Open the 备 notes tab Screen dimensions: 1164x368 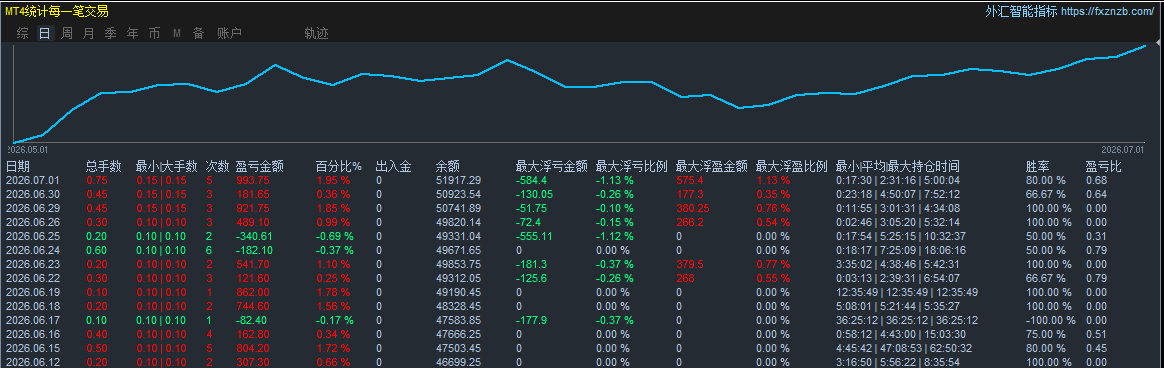(198, 33)
